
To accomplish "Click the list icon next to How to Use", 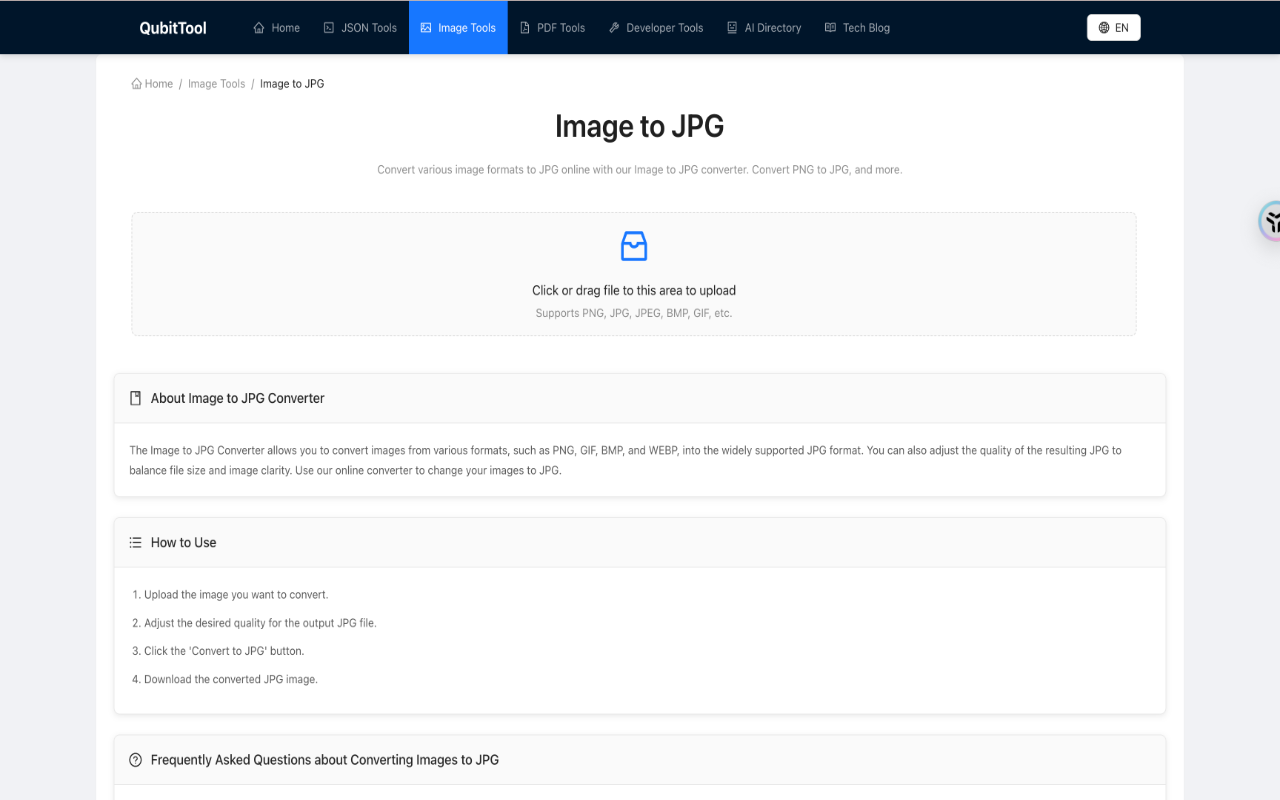I will [x=134, y=541].
